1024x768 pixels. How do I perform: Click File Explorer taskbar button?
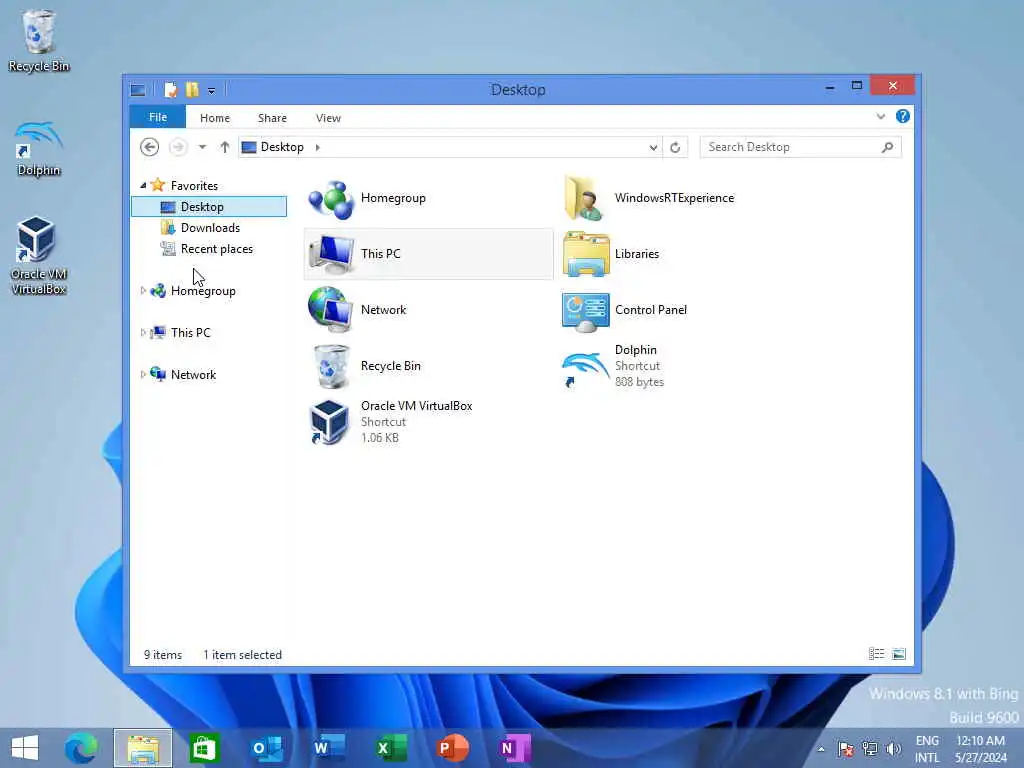click(x=143, y=748)
